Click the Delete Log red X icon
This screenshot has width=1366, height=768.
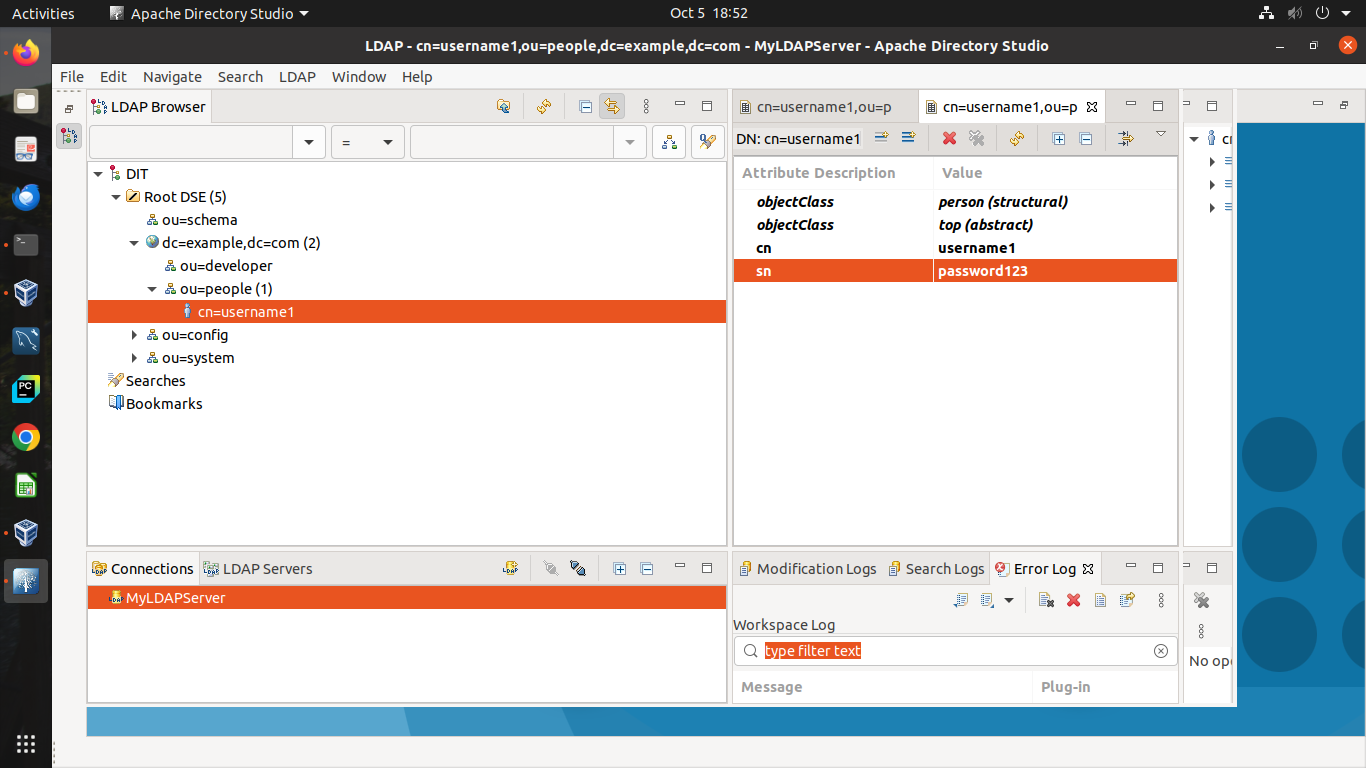click(1073, 600)
